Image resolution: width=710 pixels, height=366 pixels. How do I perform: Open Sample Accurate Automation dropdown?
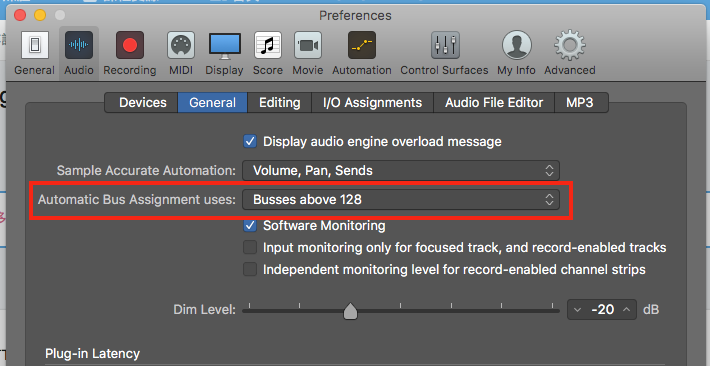coord(401,171)
